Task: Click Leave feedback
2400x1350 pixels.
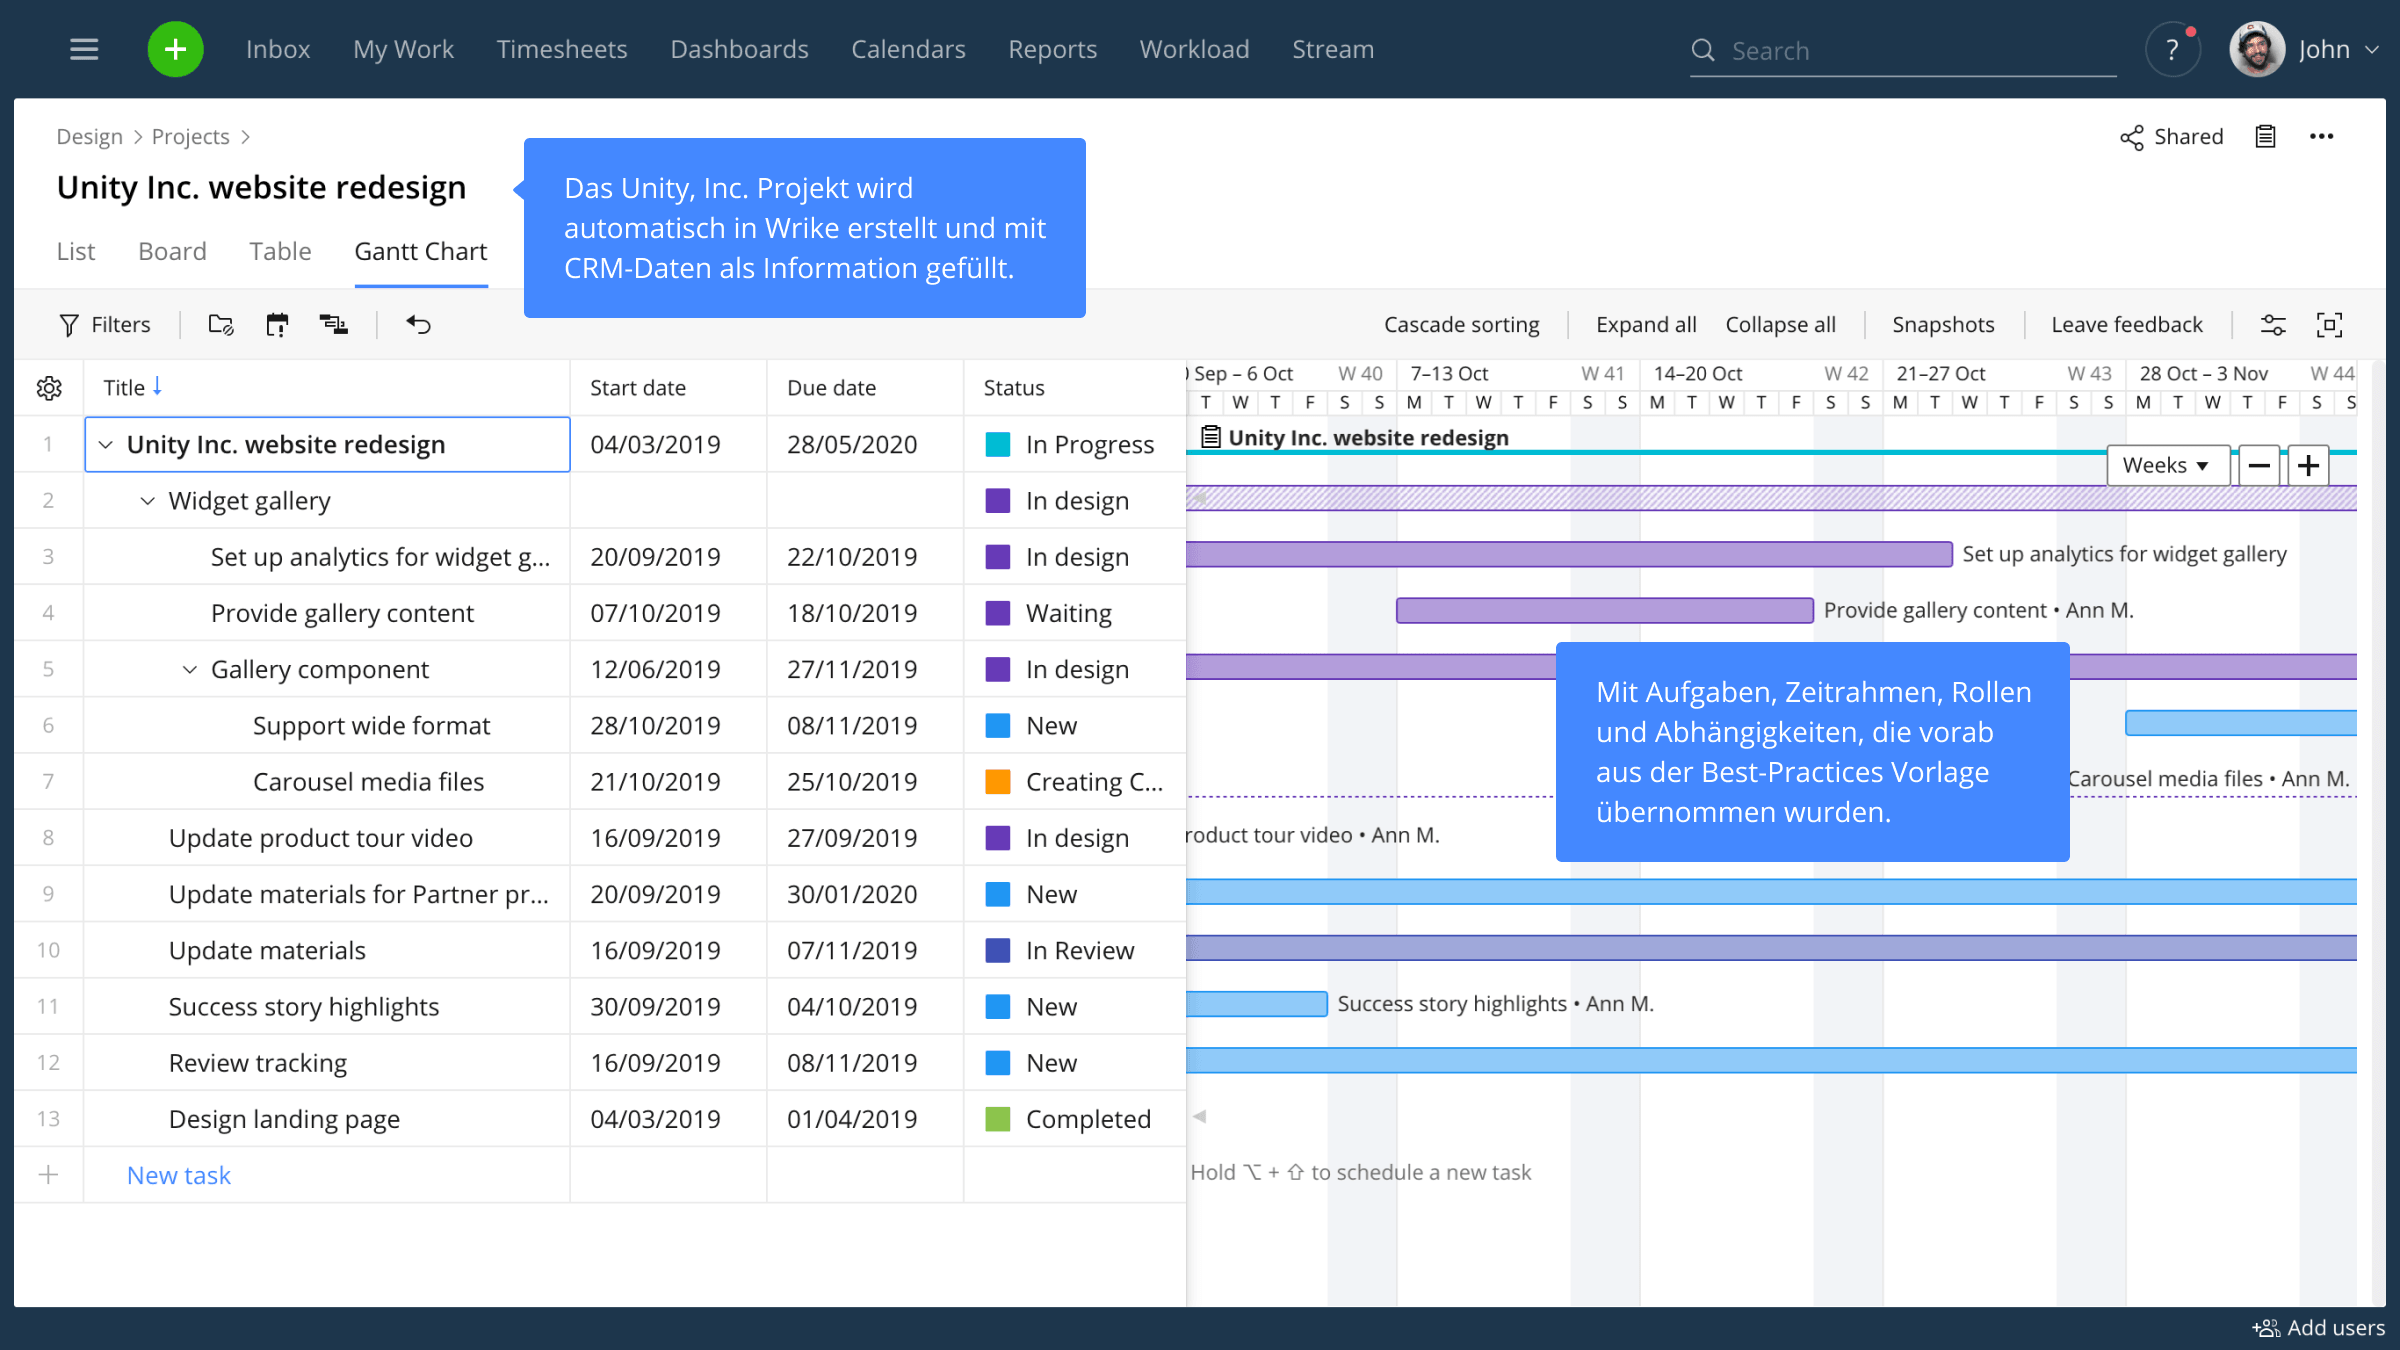Action: pyautogui.click(x=2126, y=324)
